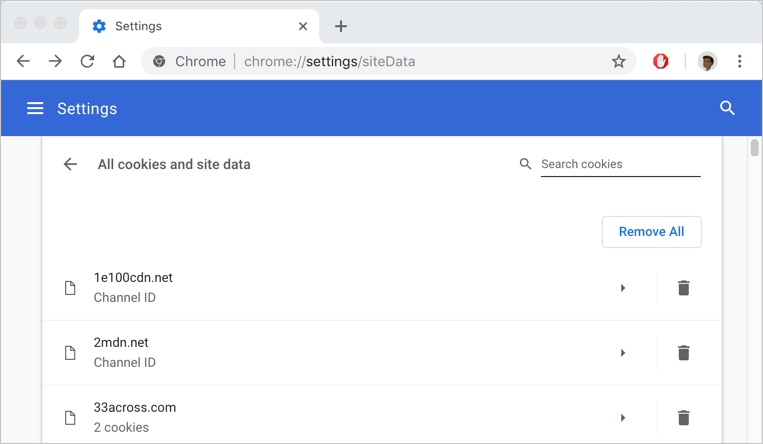Reload the current page

(87, 61)
